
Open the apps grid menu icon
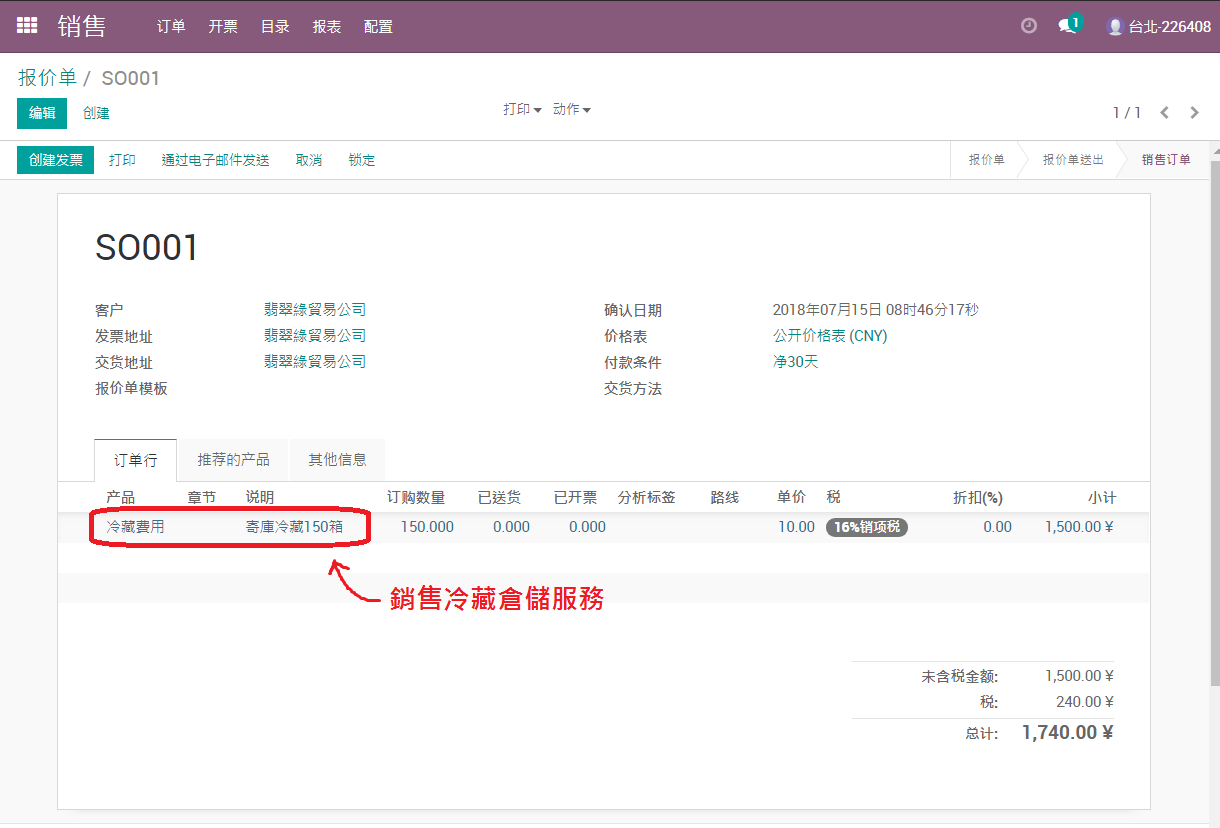pos(27,26)
